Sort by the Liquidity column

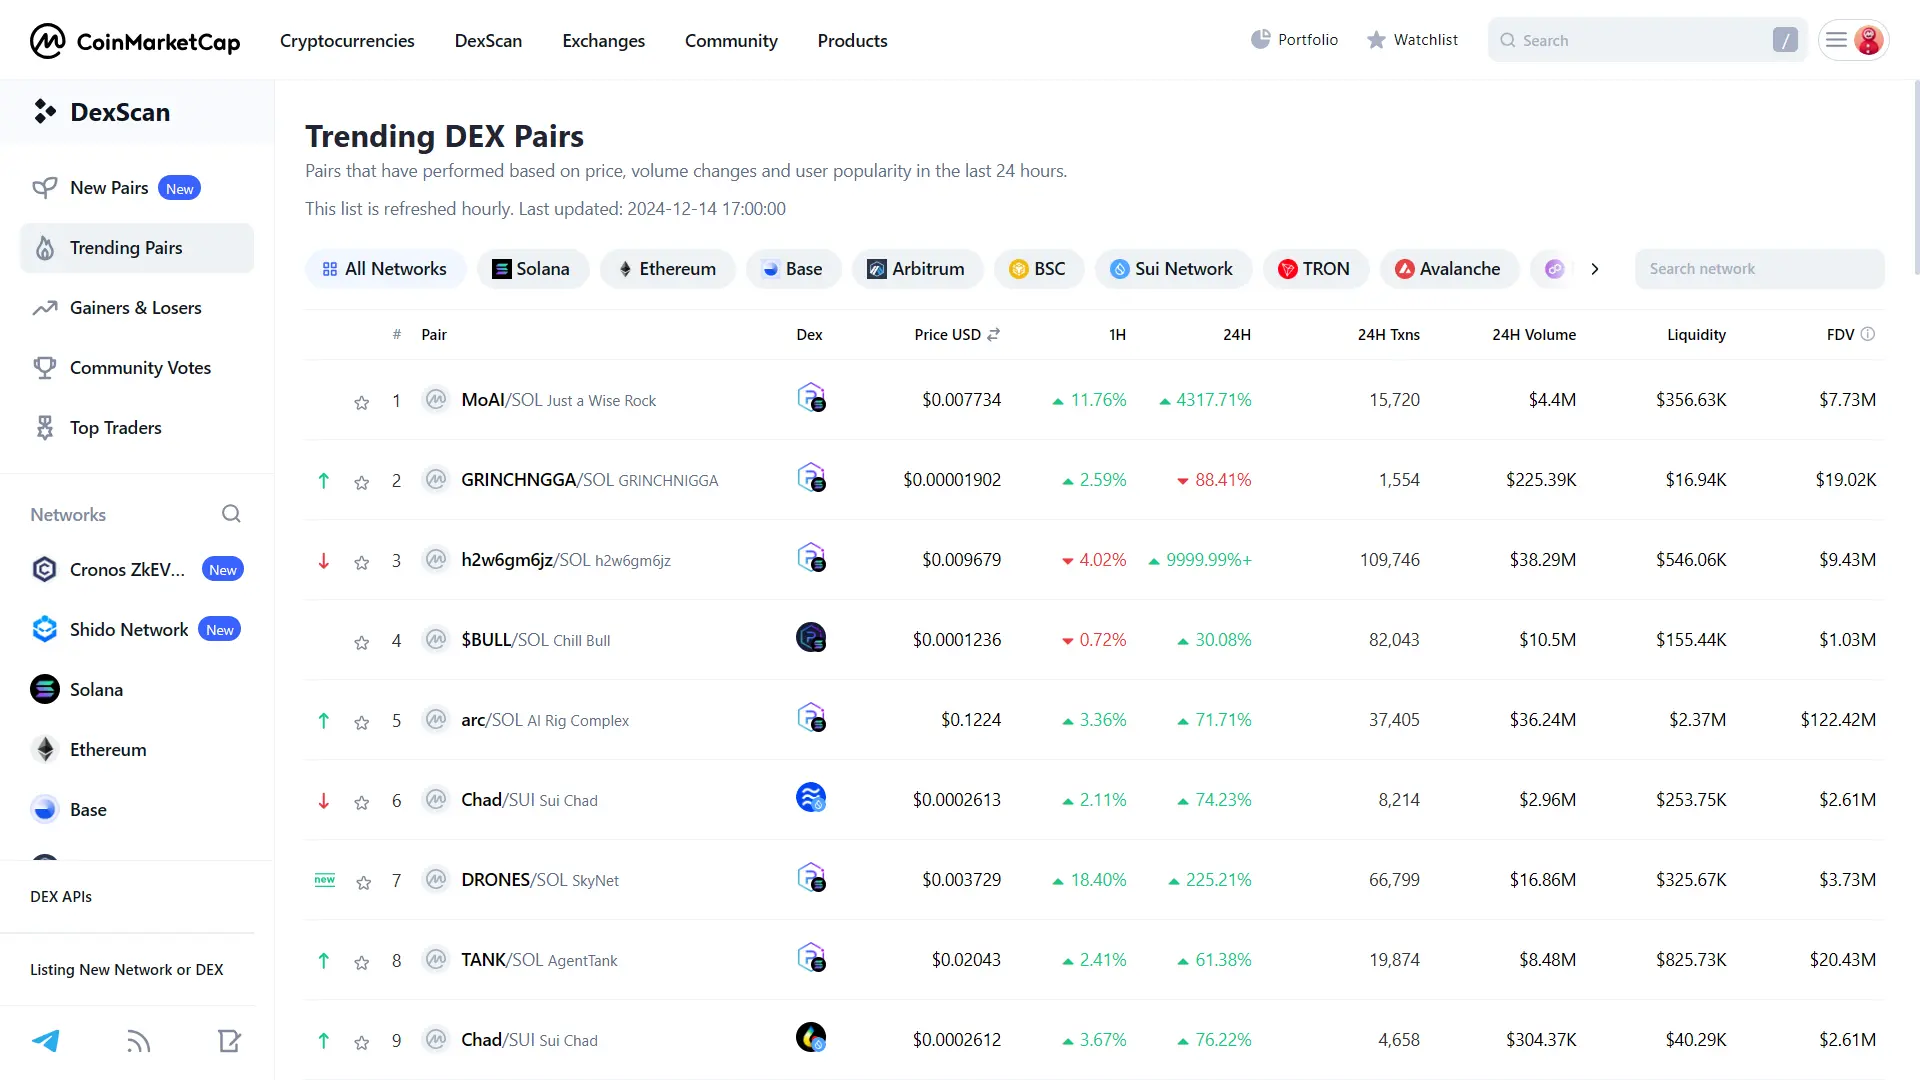click(x=1696, y=334)
